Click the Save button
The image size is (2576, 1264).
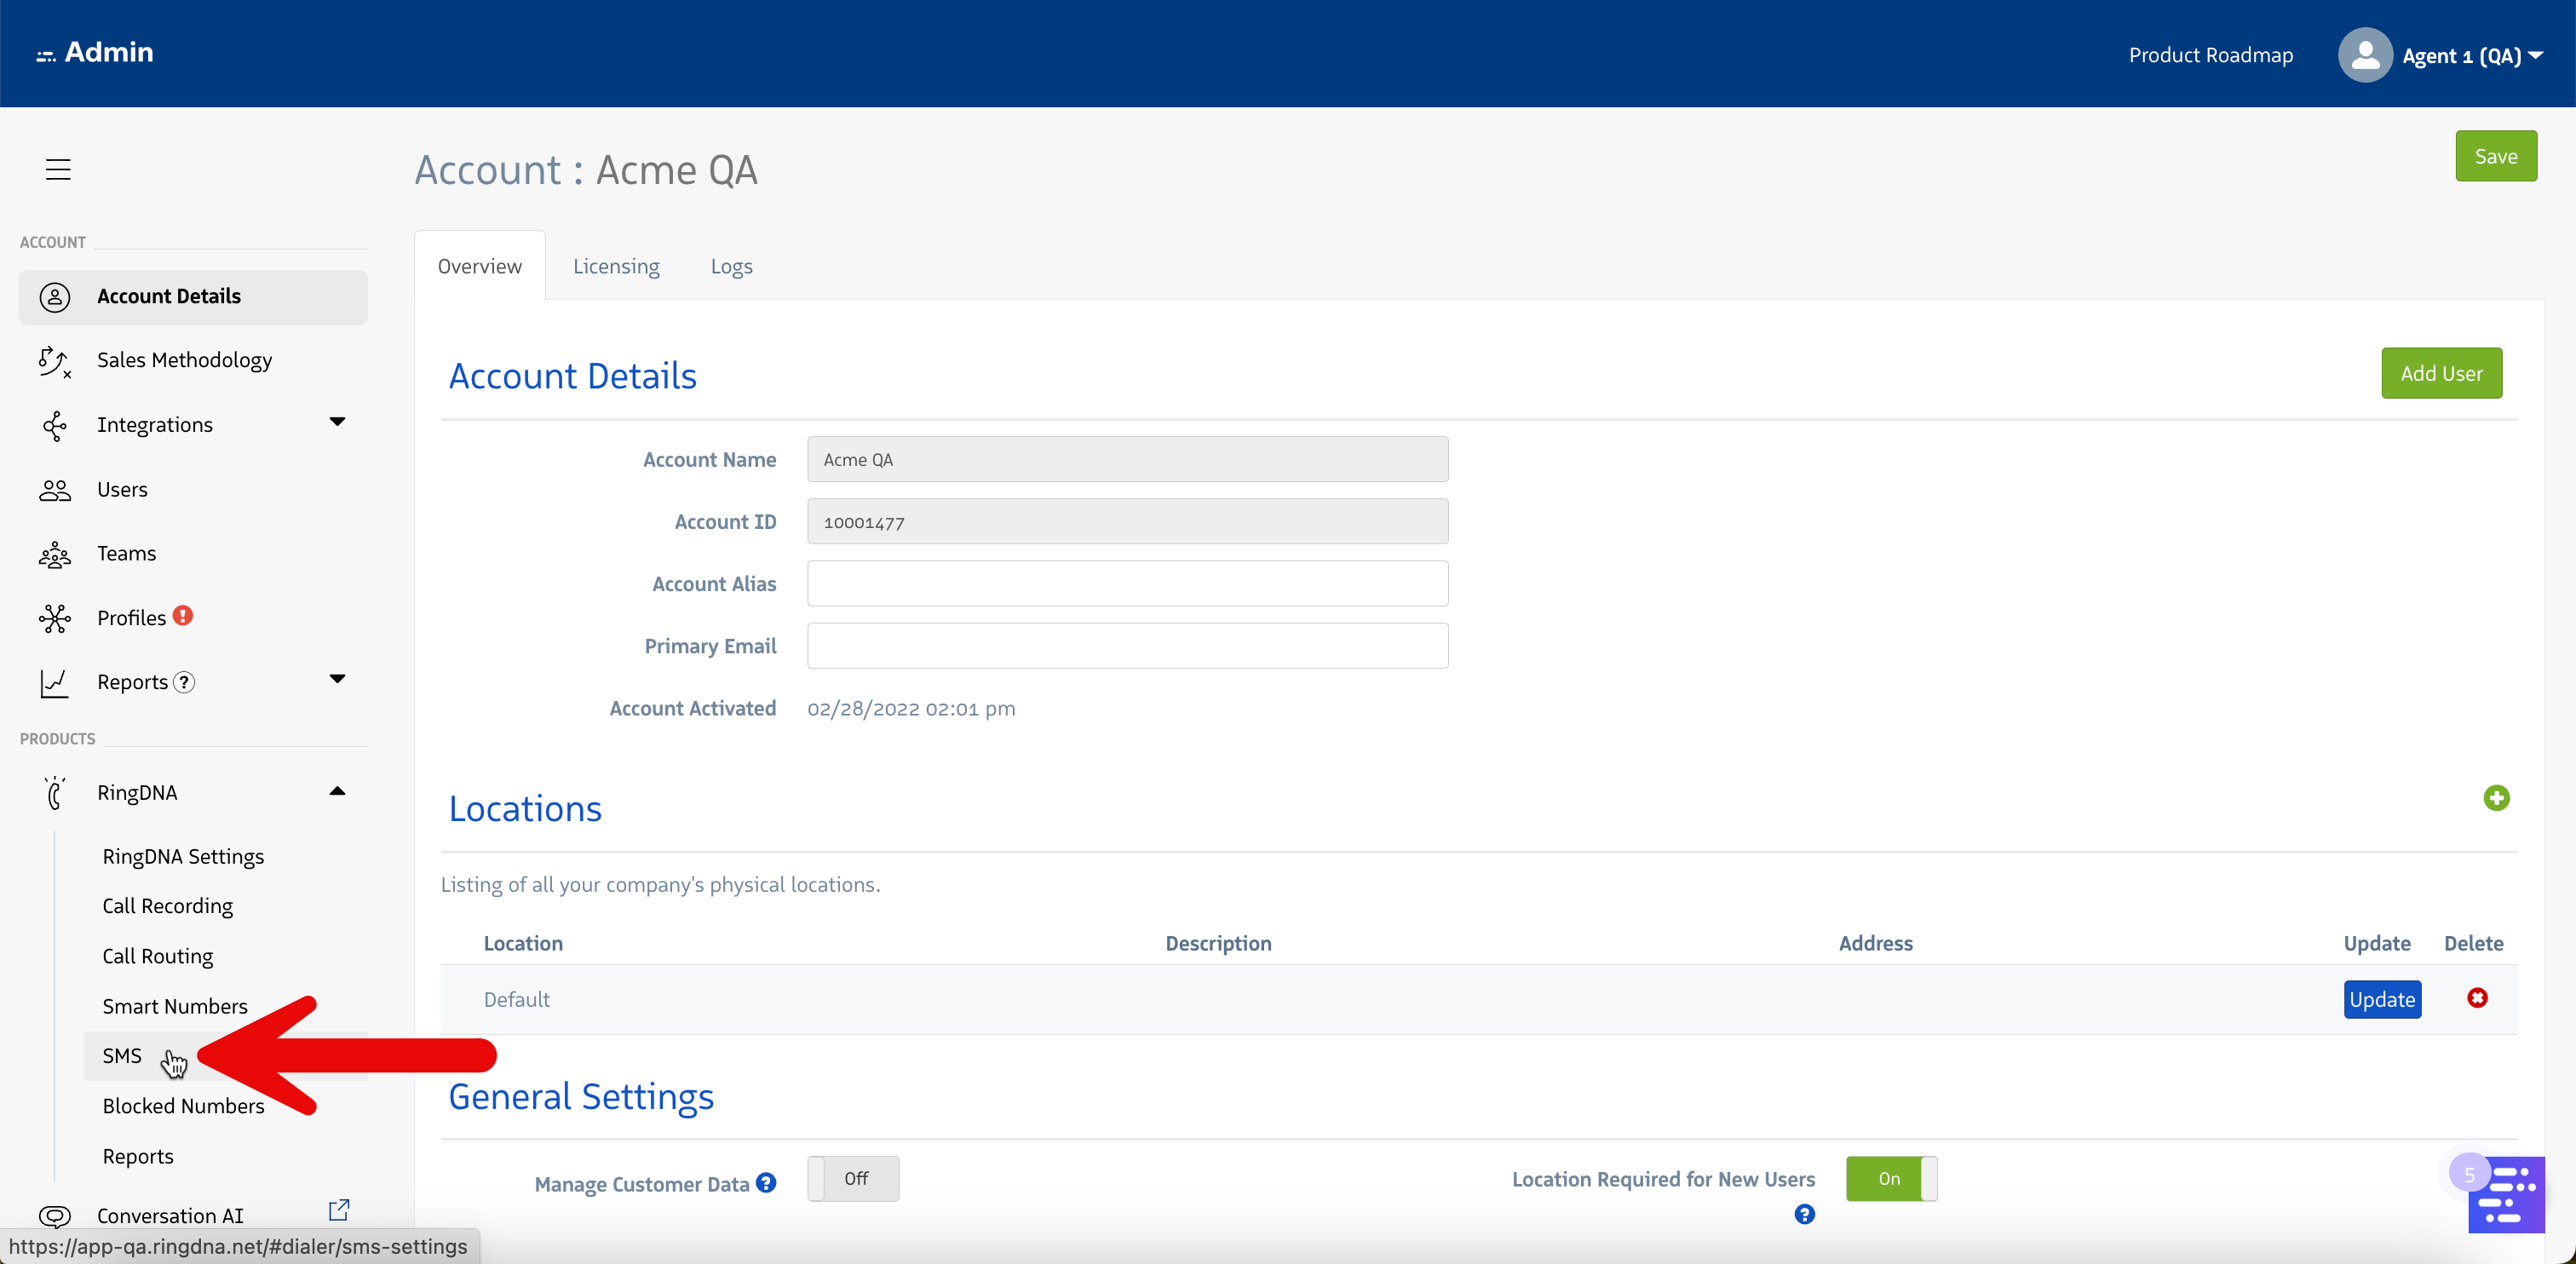point(2495,156)
